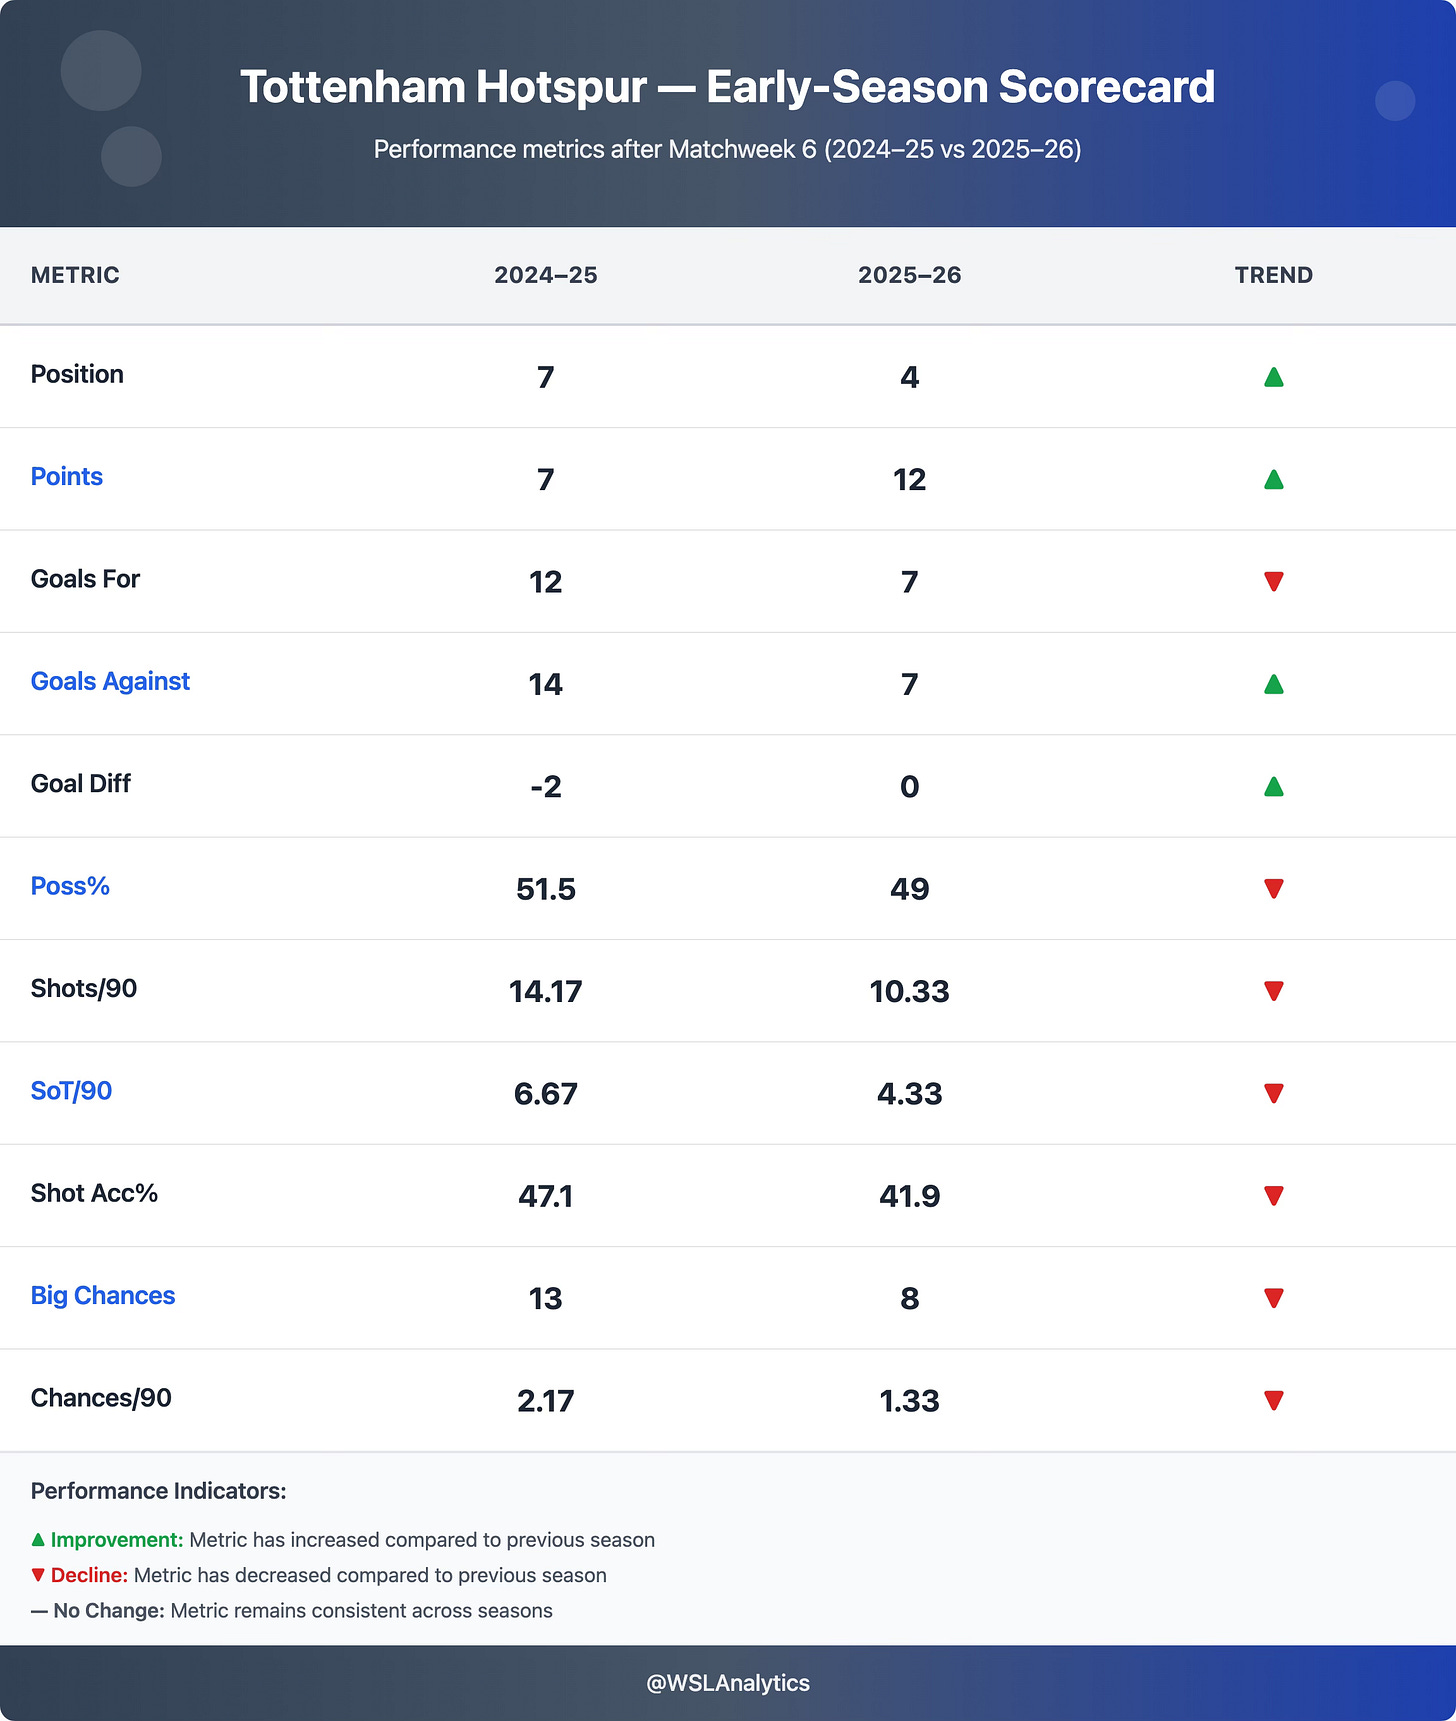Click the 2024–25 Goals For value 12
The image size is (1456, 1721).
(x=546, y=581)
